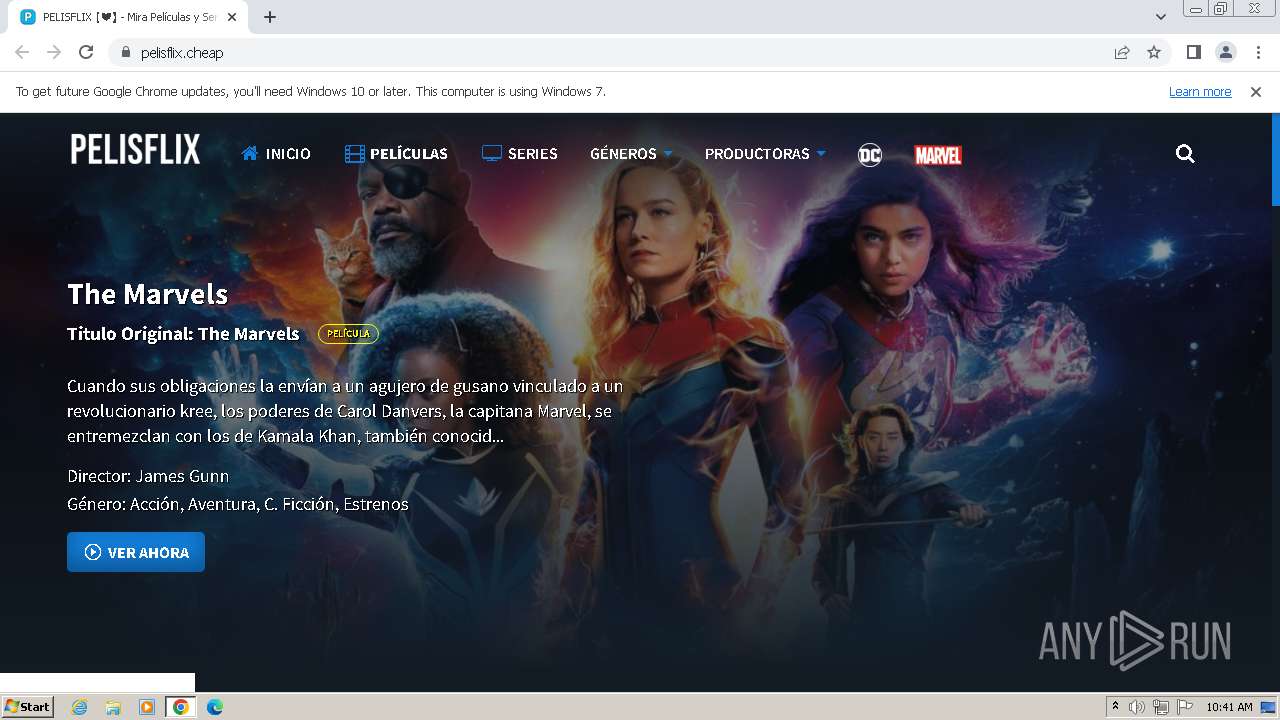Screen dimensions: 1280x720
Task: Open Windows Media Player taskbar icon
Action: [x=147, y=707]
